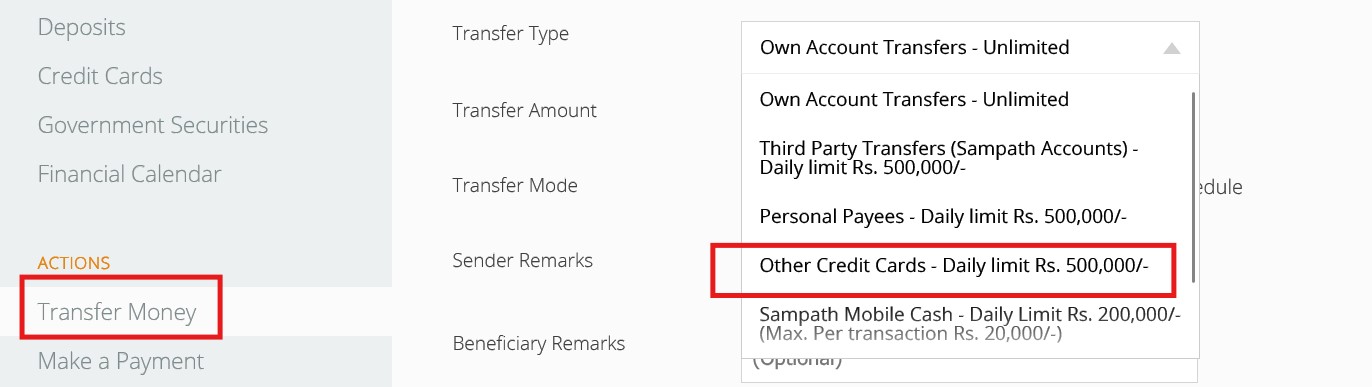Open Make a Payment action
The height and width of the screenshot is (387, 1372).
(121, 361)
